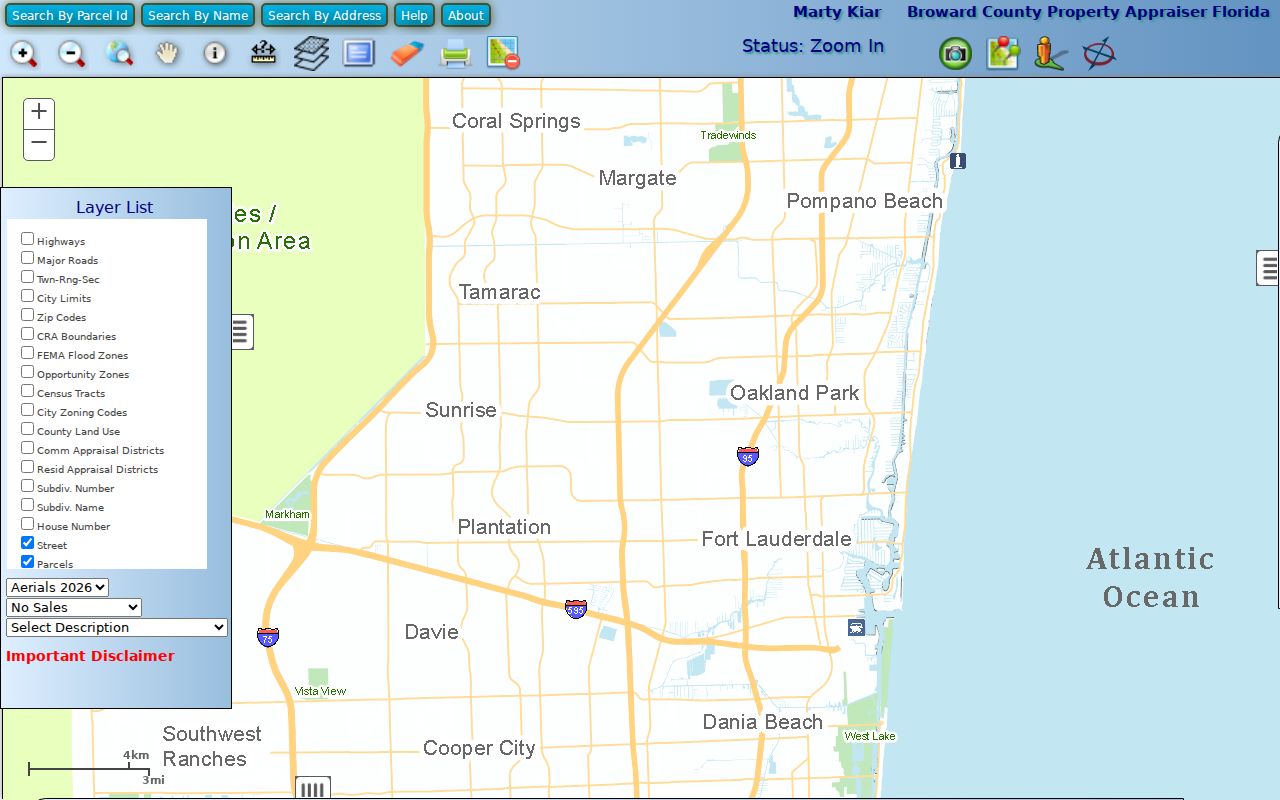1280x800 pixels.
Task: Open the blue legend list icon
Action: 358,53
